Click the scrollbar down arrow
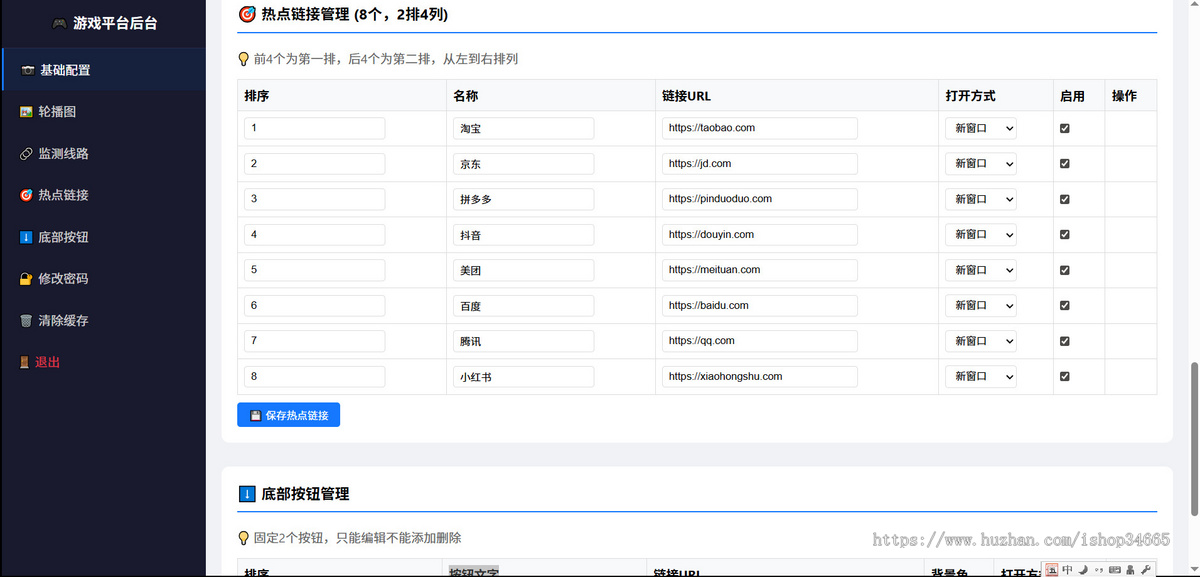This screenshot has width=1200, height=577. tap(1193, 570)
